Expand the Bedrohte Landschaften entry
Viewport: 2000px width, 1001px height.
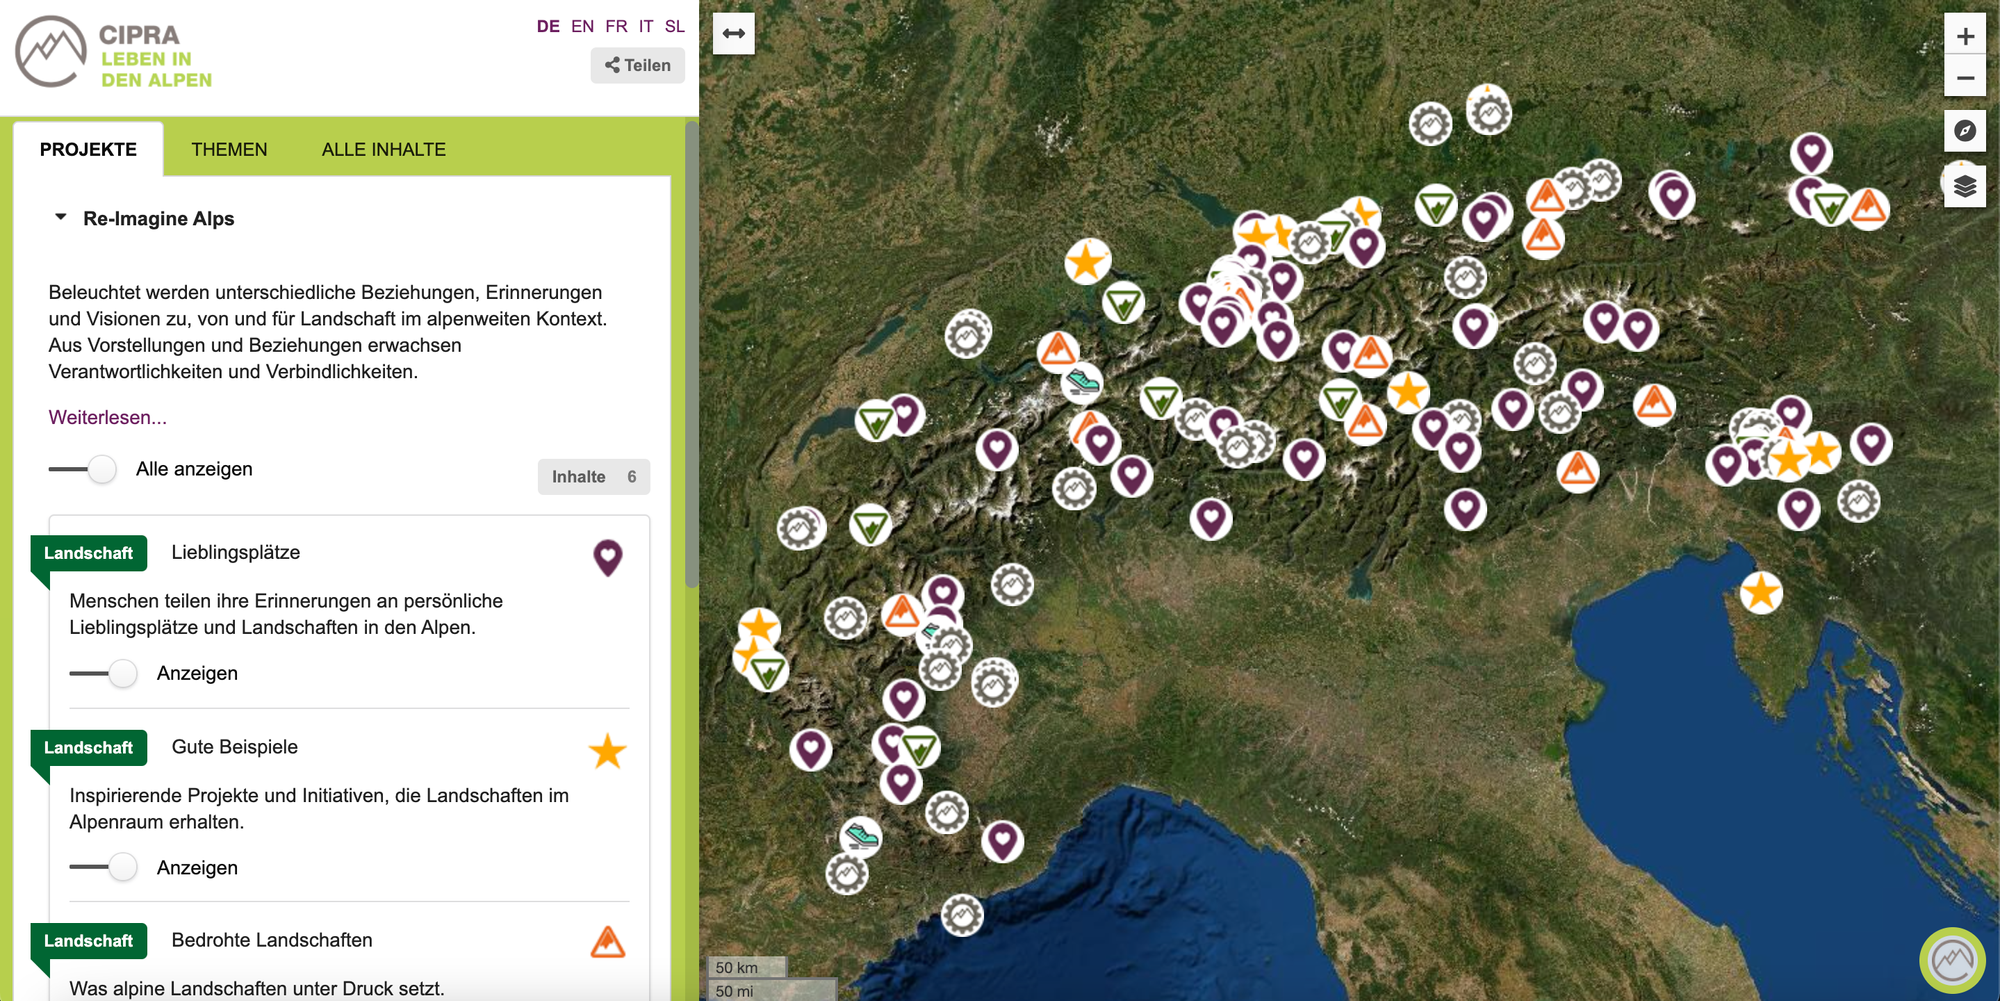tap(271, 940)
